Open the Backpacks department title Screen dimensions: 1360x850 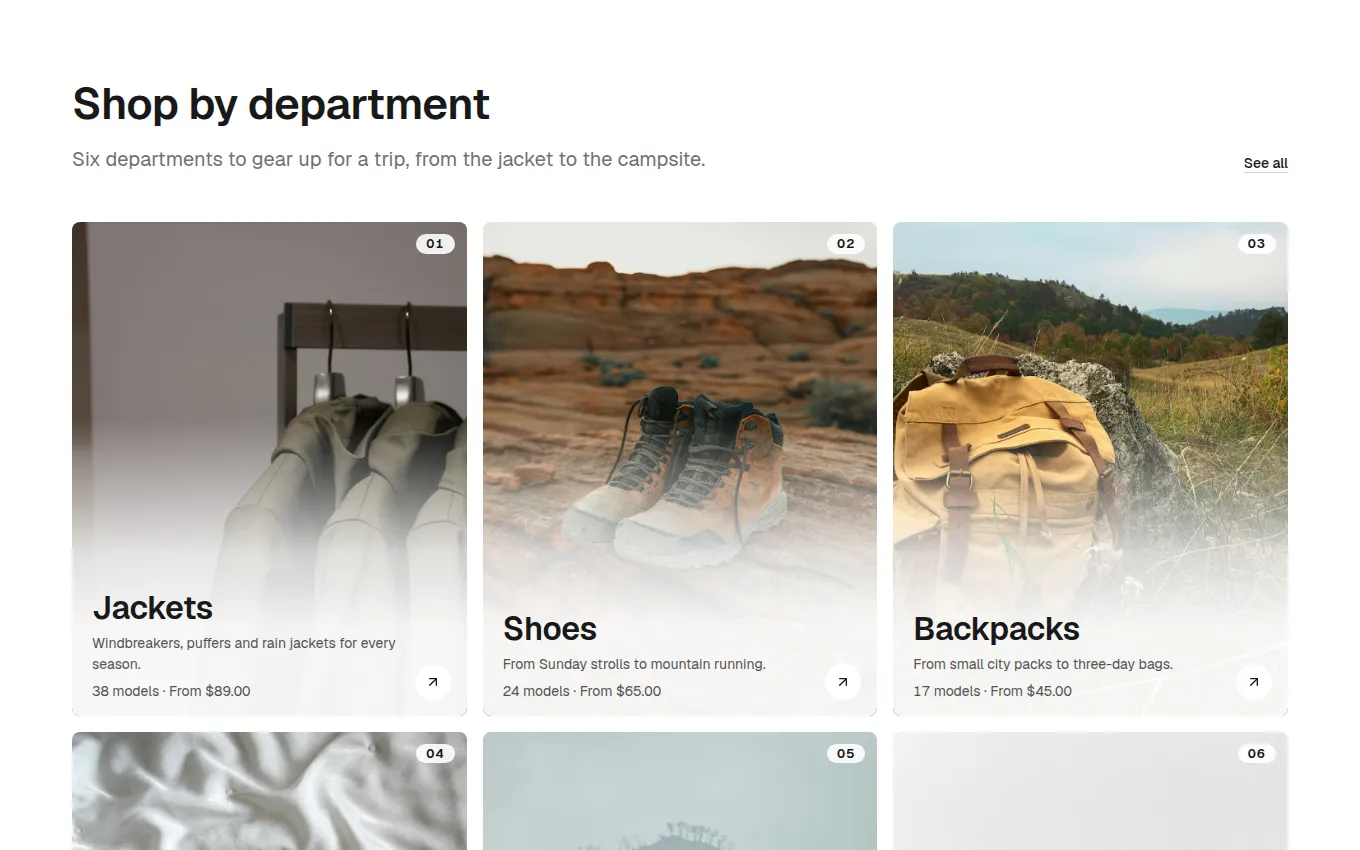[x=996, y=628]
